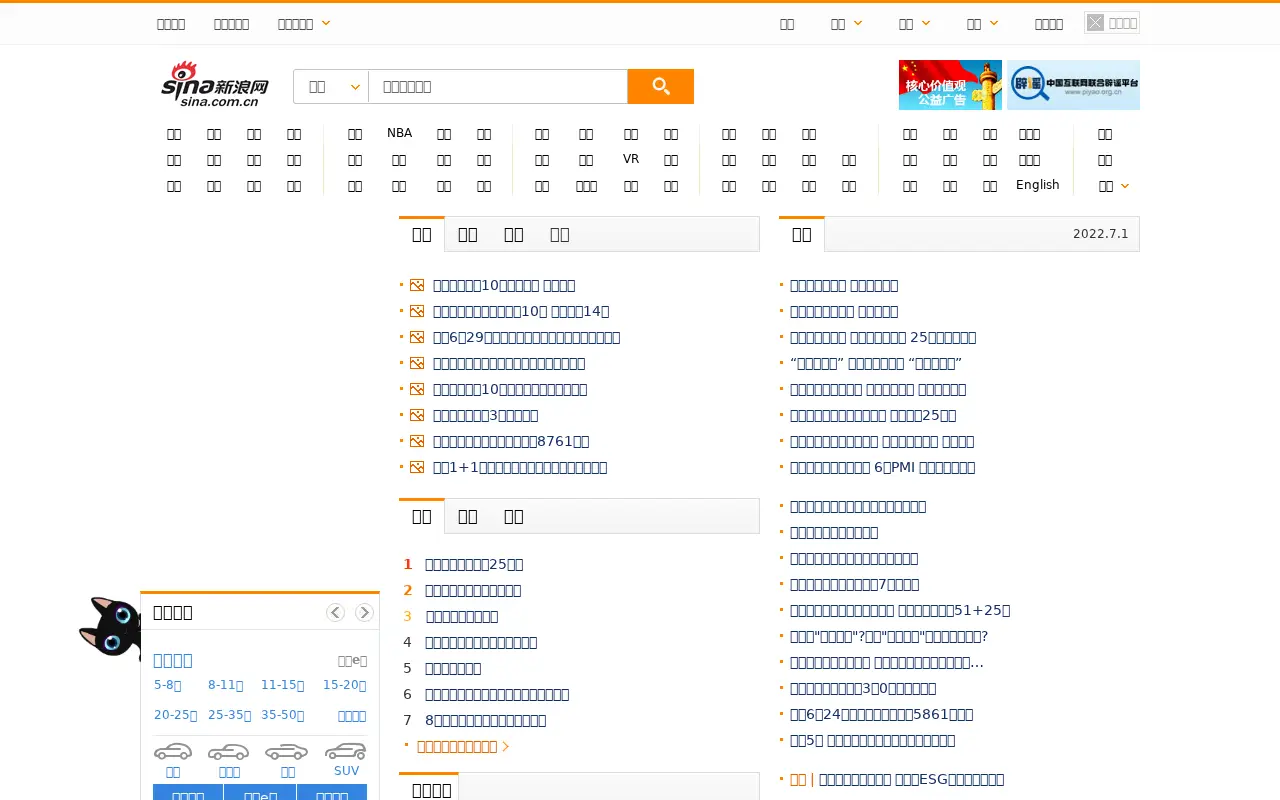Click the 2022.7.1 date label
Viewport: 1280px width, 800px height.
click(x=1100, y=234)
